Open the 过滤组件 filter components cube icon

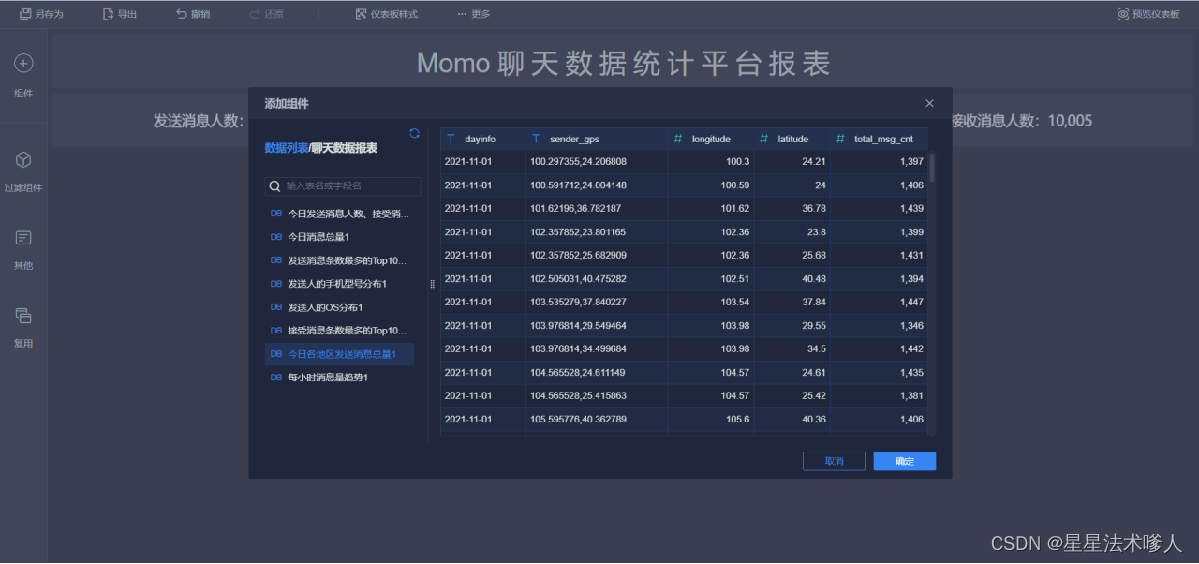coord(24,160)
